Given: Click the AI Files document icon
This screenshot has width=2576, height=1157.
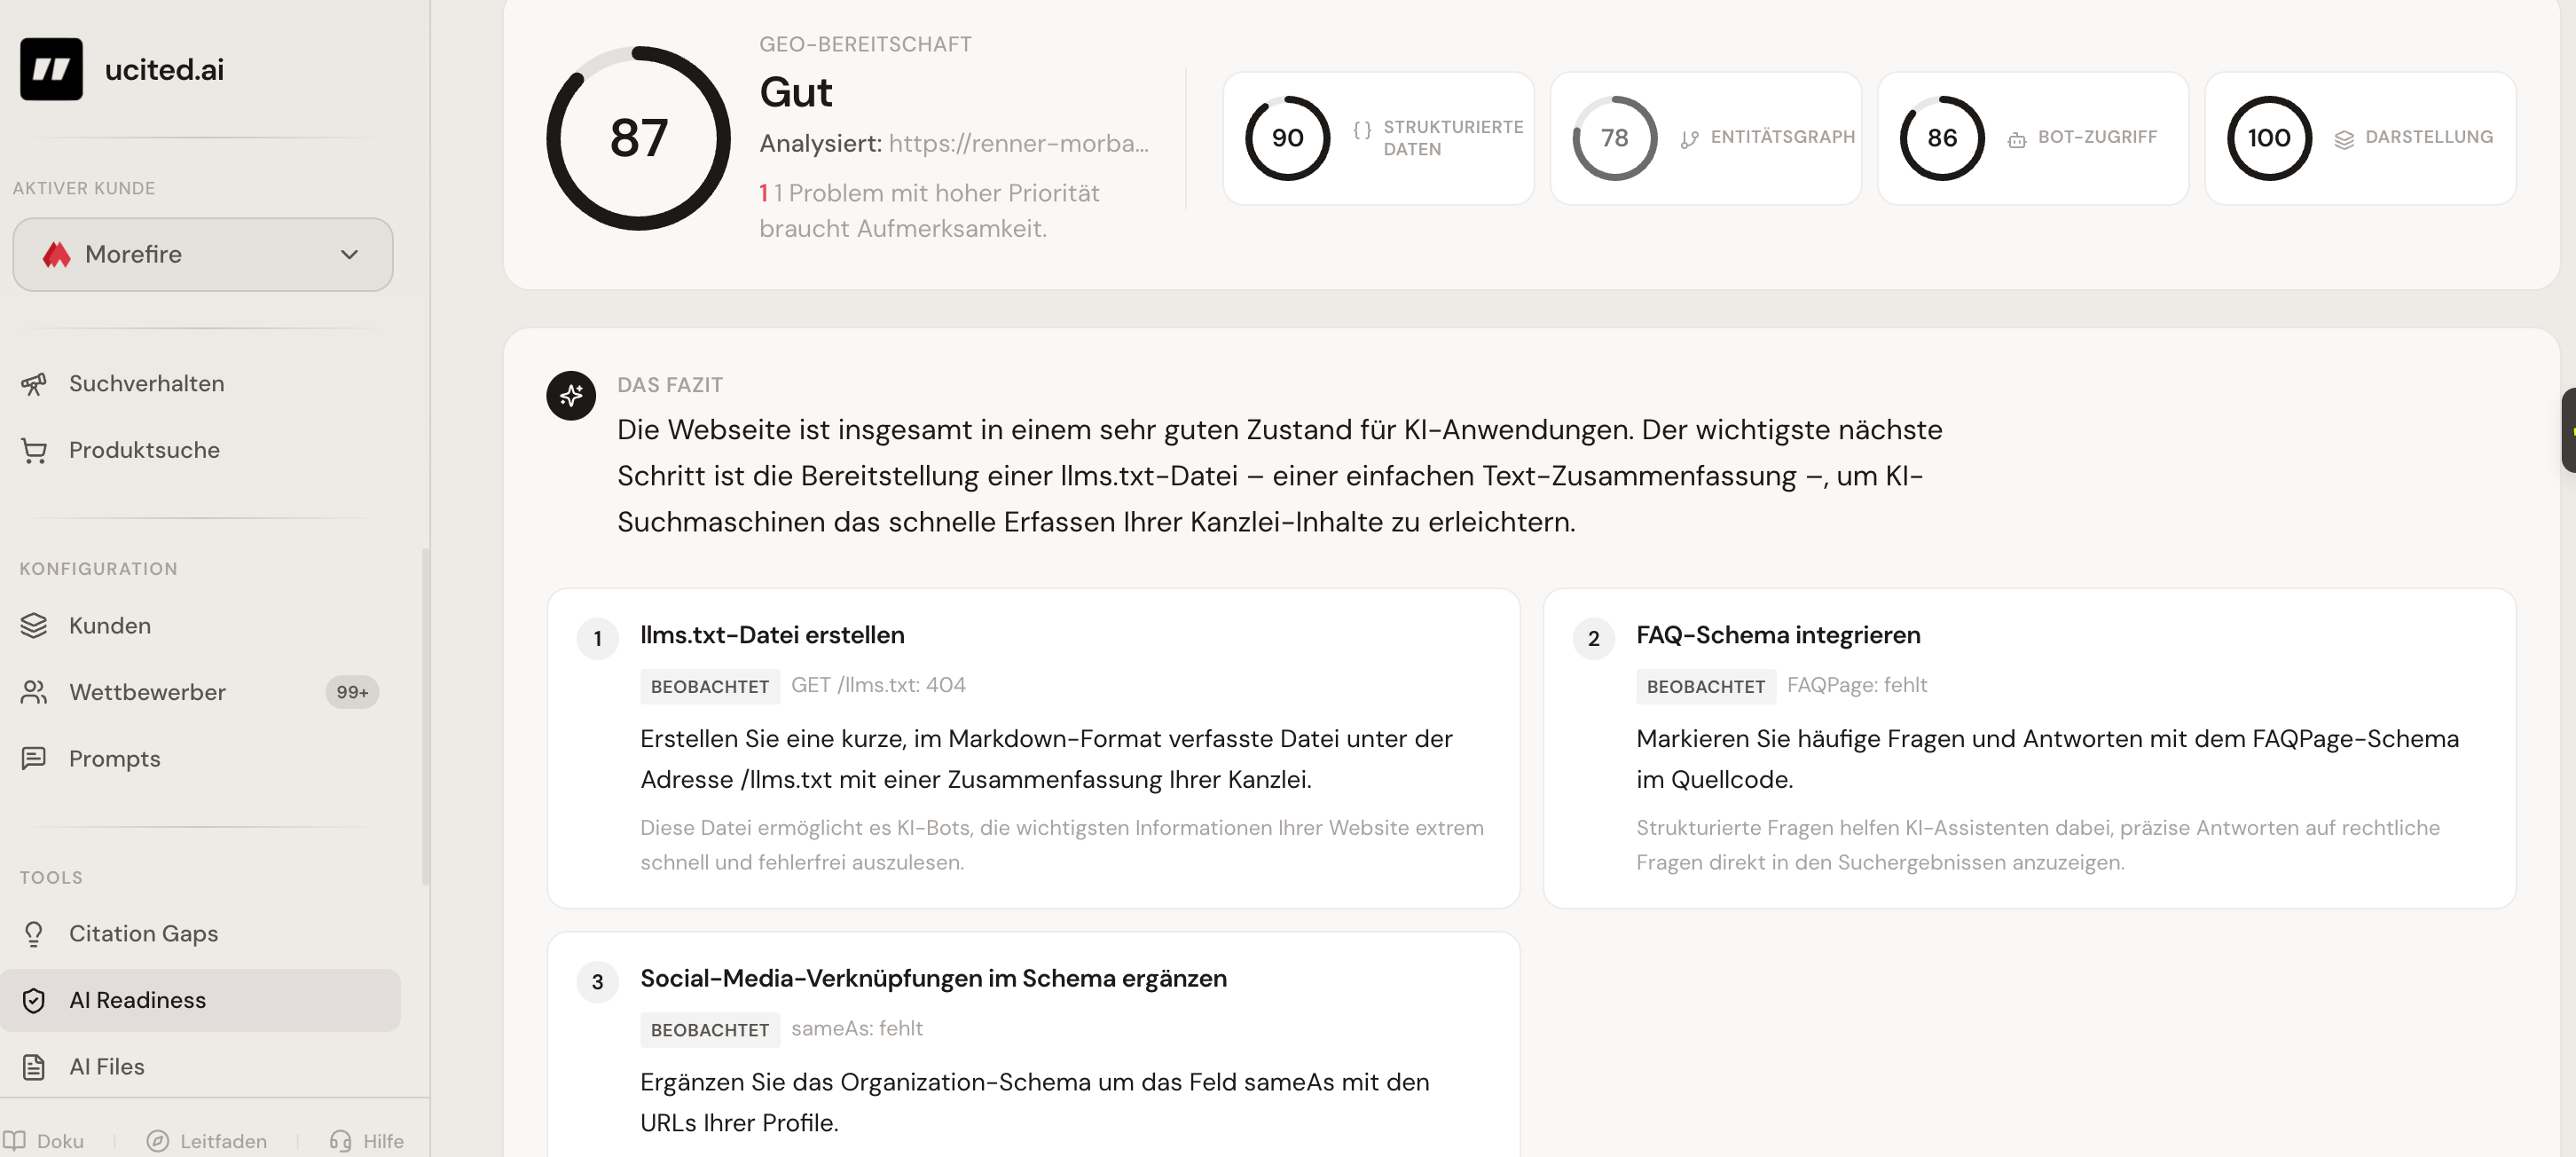Looking at the screenshot, I should 34,1066.
